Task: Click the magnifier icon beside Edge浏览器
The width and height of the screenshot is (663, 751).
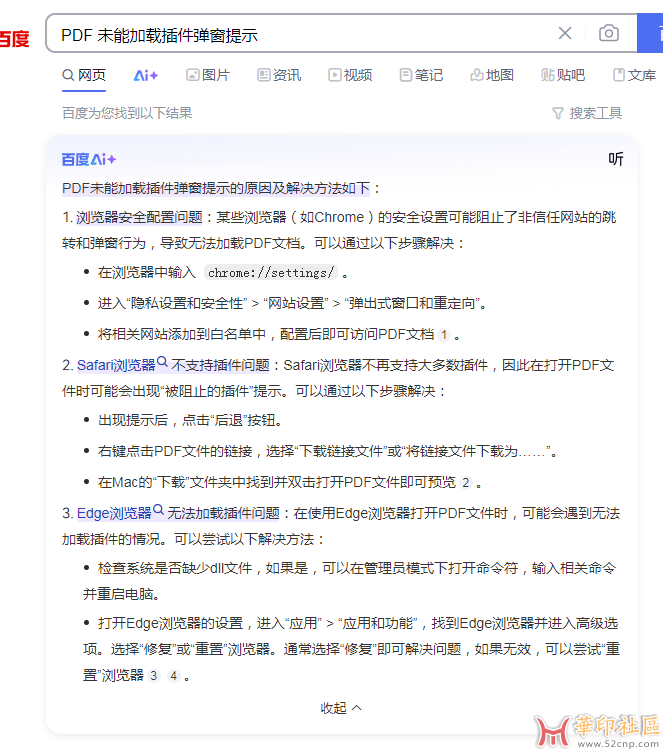Action: (x=158, y=512)
